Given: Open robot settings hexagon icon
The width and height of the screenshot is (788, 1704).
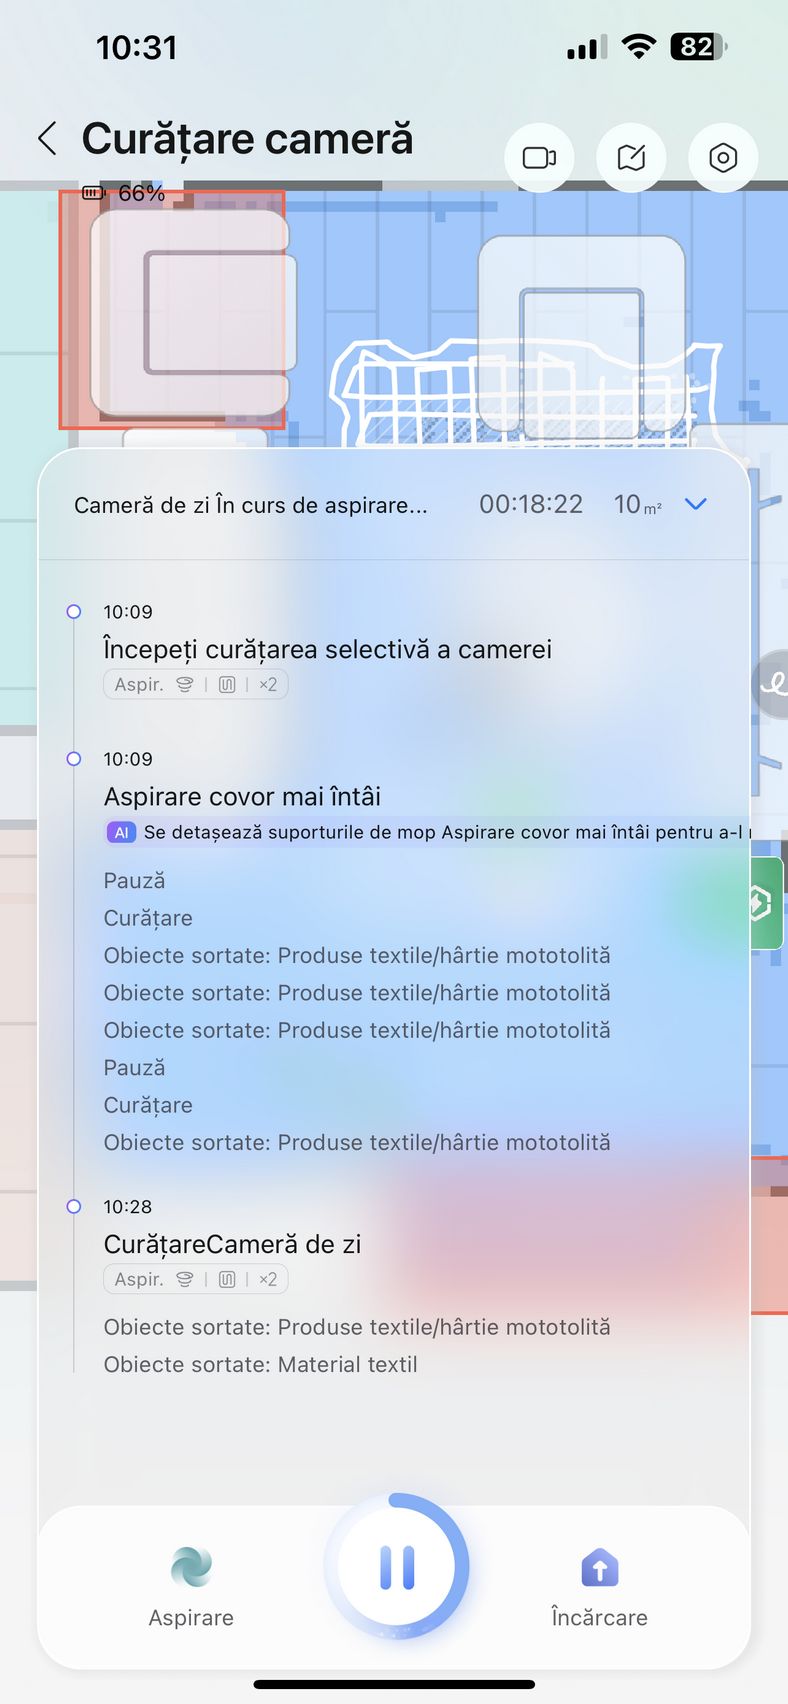Looking at the screenshot, I should [x=723, y=158].
